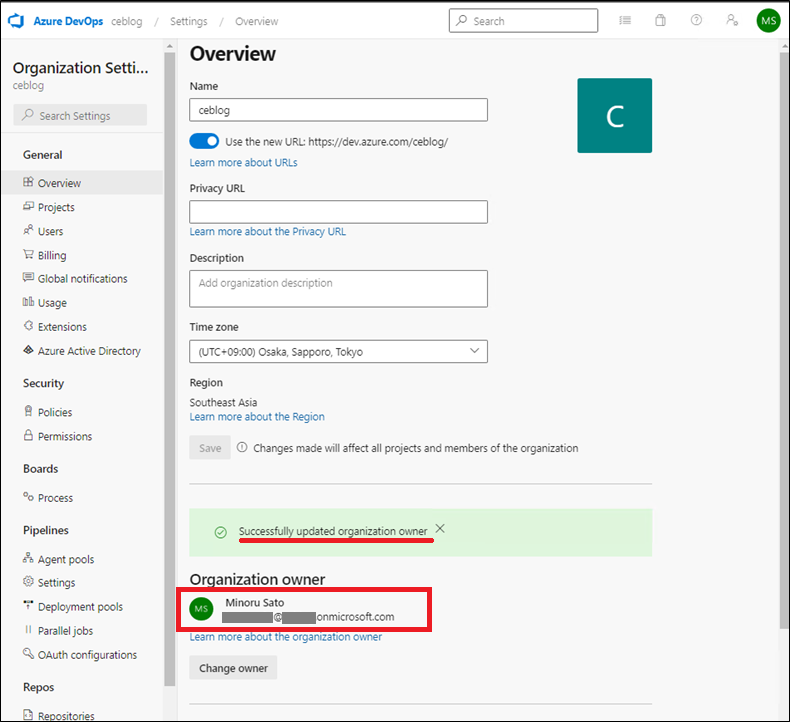
Task: Open OAuth configurations settings
Action: pos(87,655)
